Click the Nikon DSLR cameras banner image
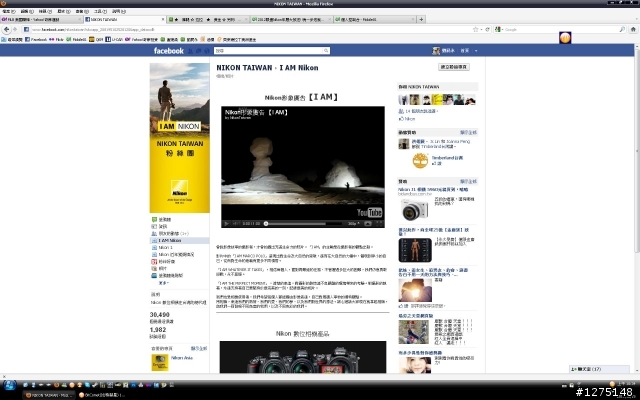Image resolution: width=640 pixels, height=400 pixels. 303,357
